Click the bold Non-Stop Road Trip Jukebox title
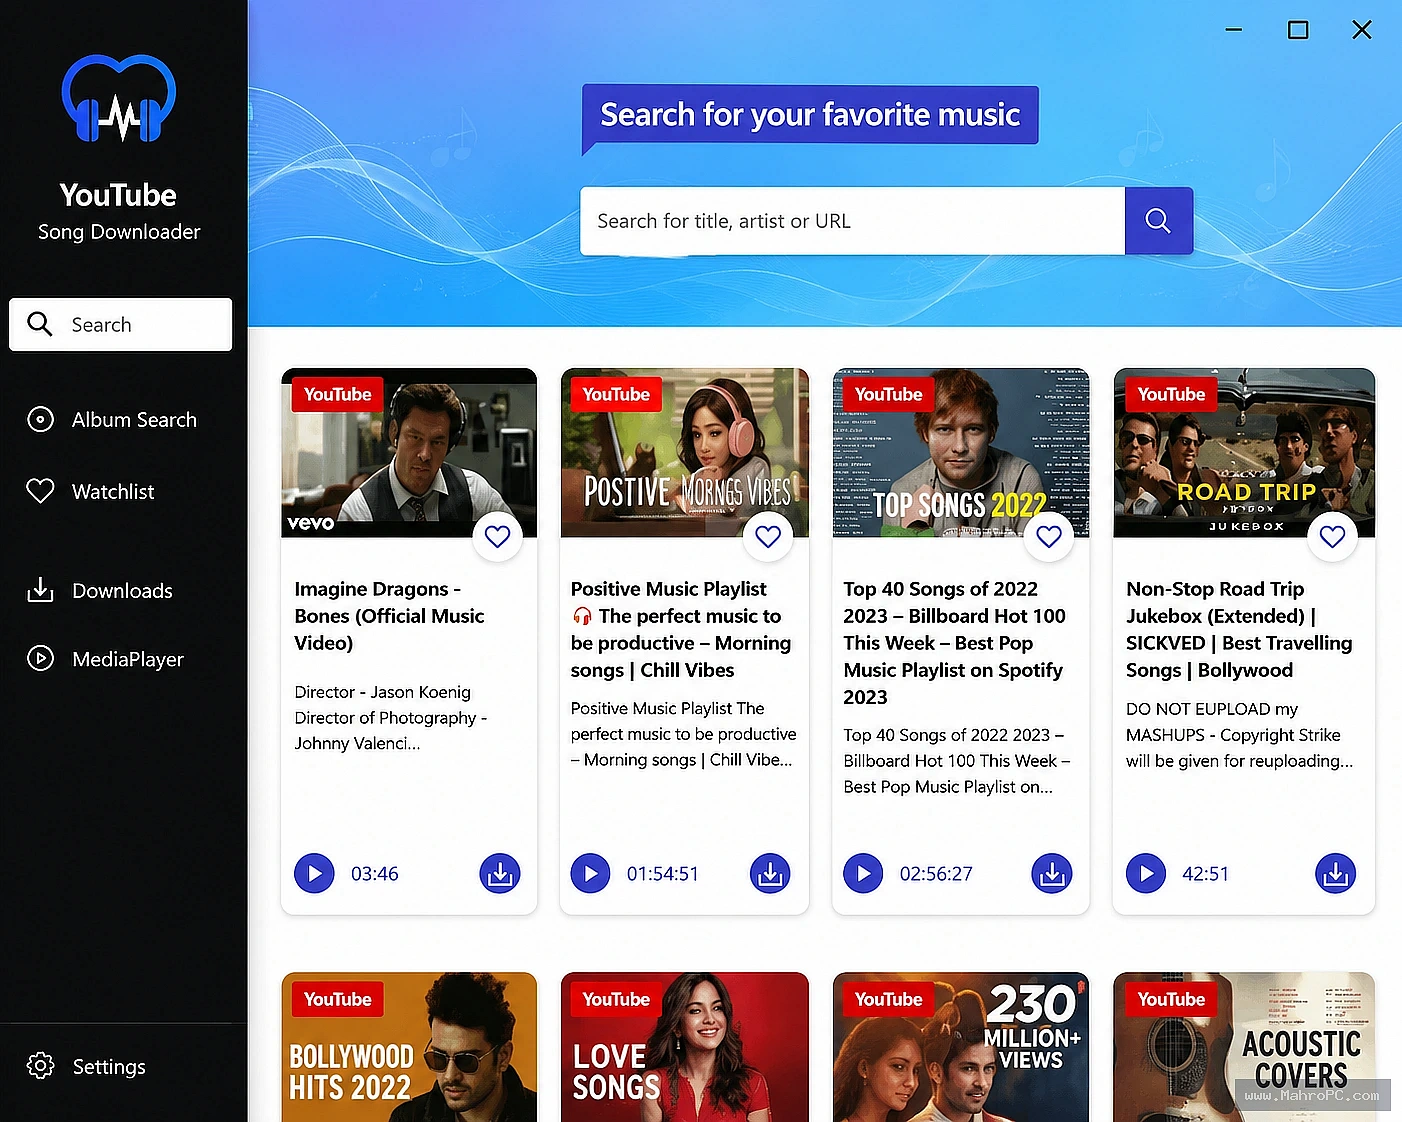 tap(1239, 629)
